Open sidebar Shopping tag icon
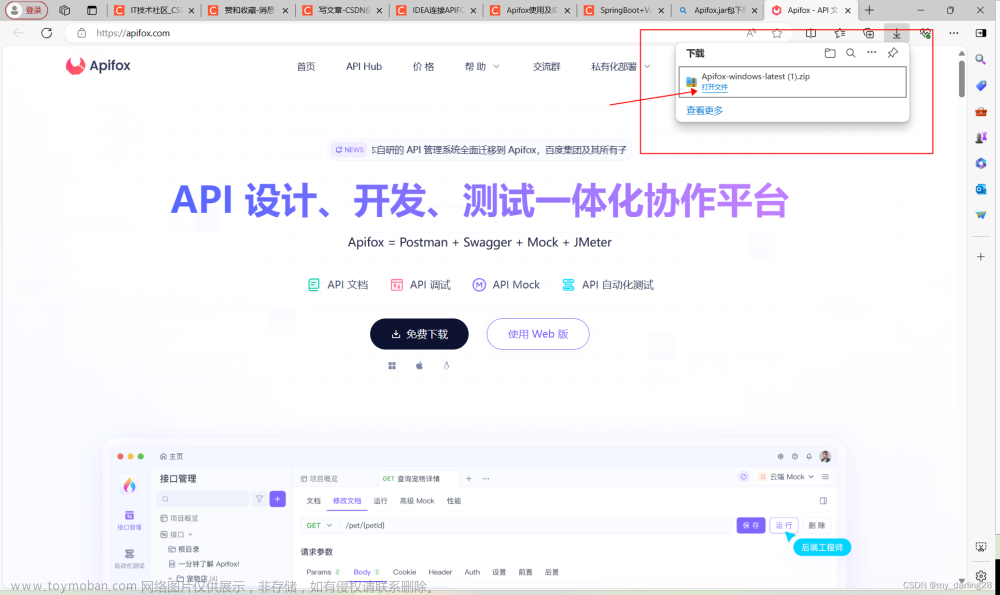Viewport: 1000px width, 595px height. (981, 85)
